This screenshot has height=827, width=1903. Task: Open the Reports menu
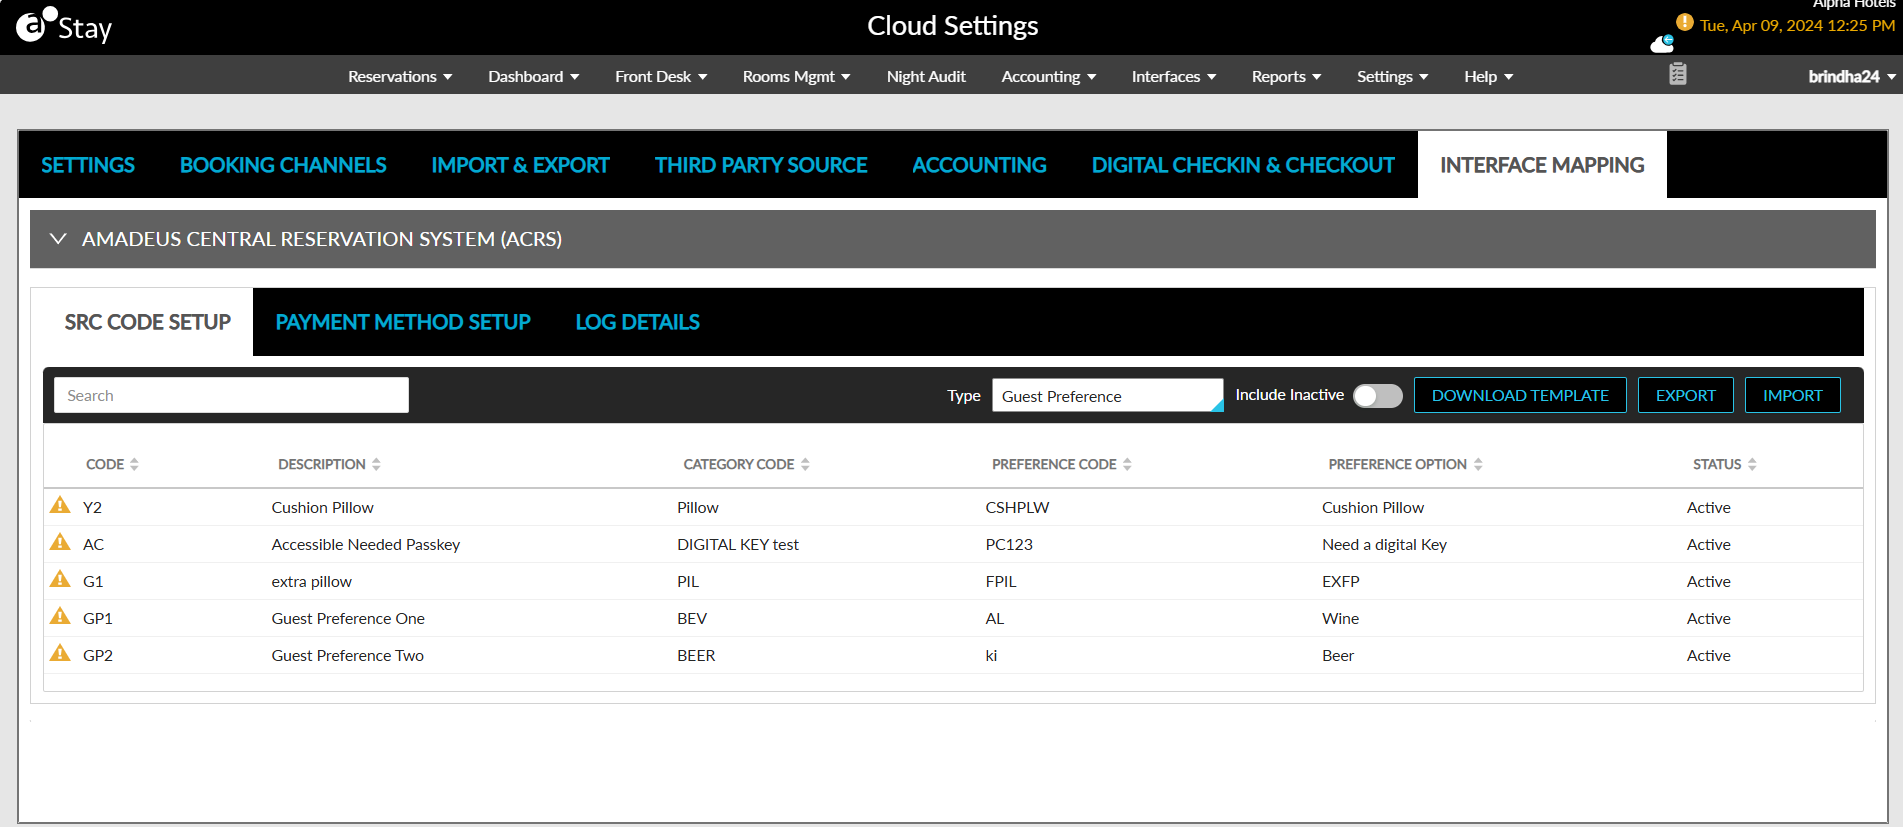click(1287, 77)
